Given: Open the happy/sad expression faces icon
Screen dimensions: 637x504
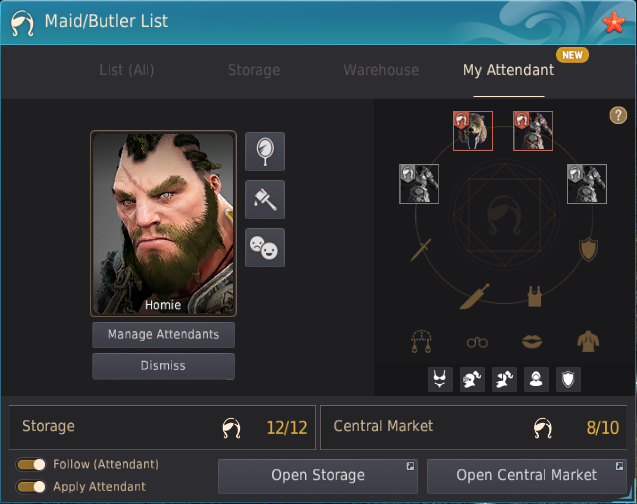Looking at the screenshot, I should pos(265,247).
